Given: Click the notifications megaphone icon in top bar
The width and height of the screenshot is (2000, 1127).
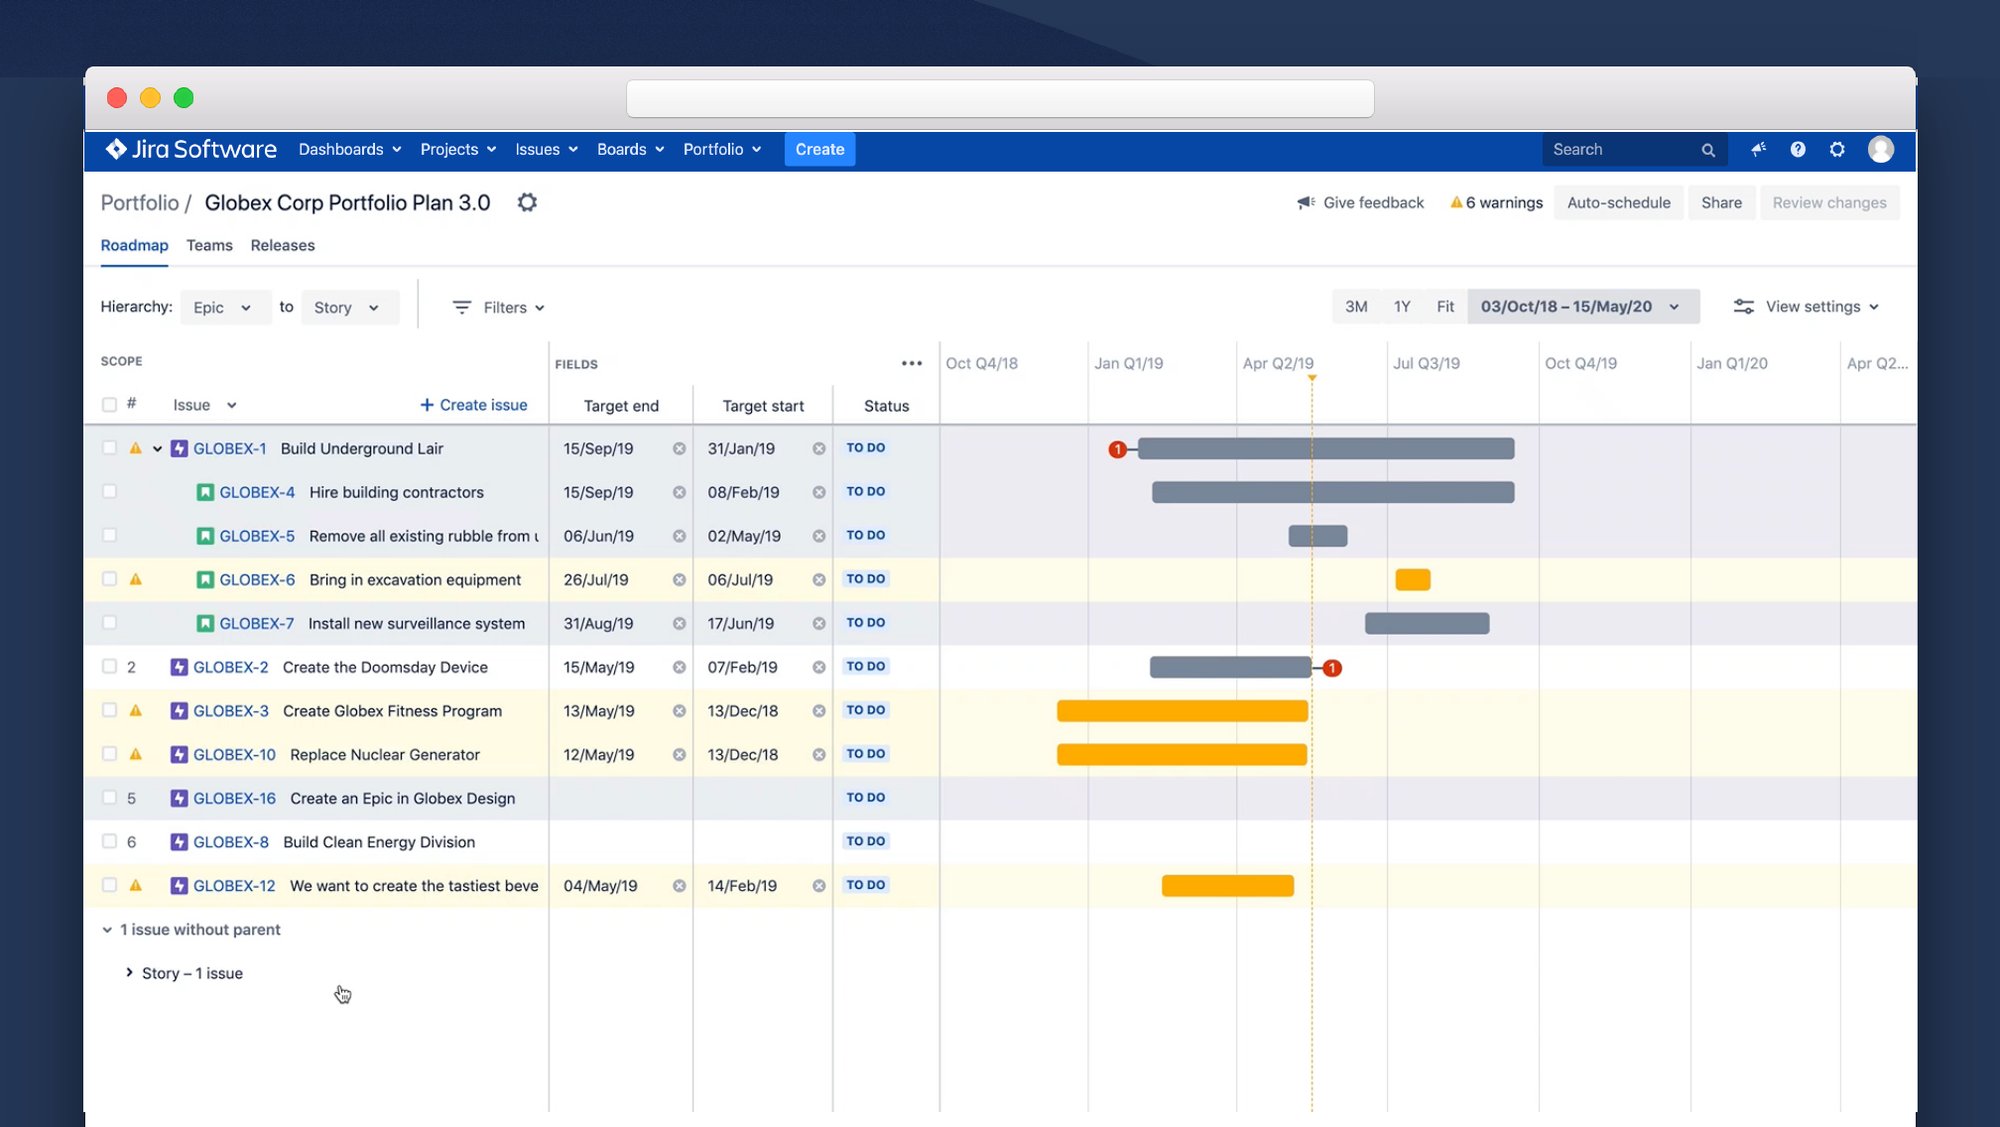Looking at the screenshot, I should pos(1758,150).
